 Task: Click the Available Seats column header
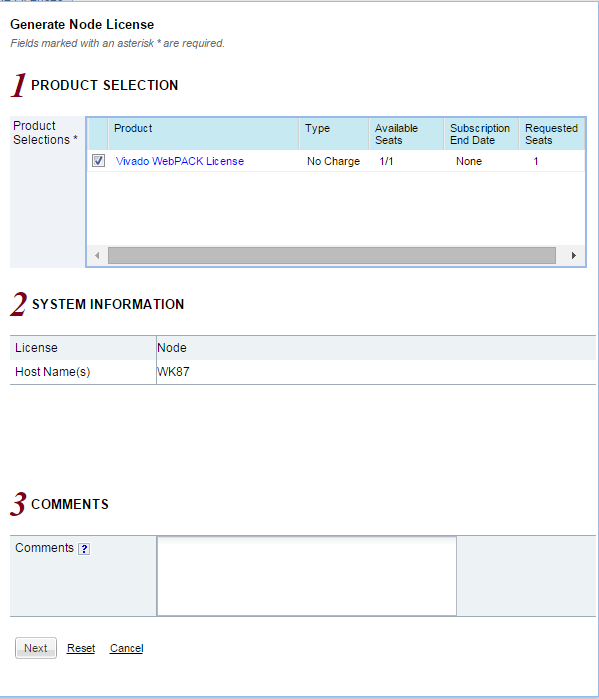click(x=406, y=134)
